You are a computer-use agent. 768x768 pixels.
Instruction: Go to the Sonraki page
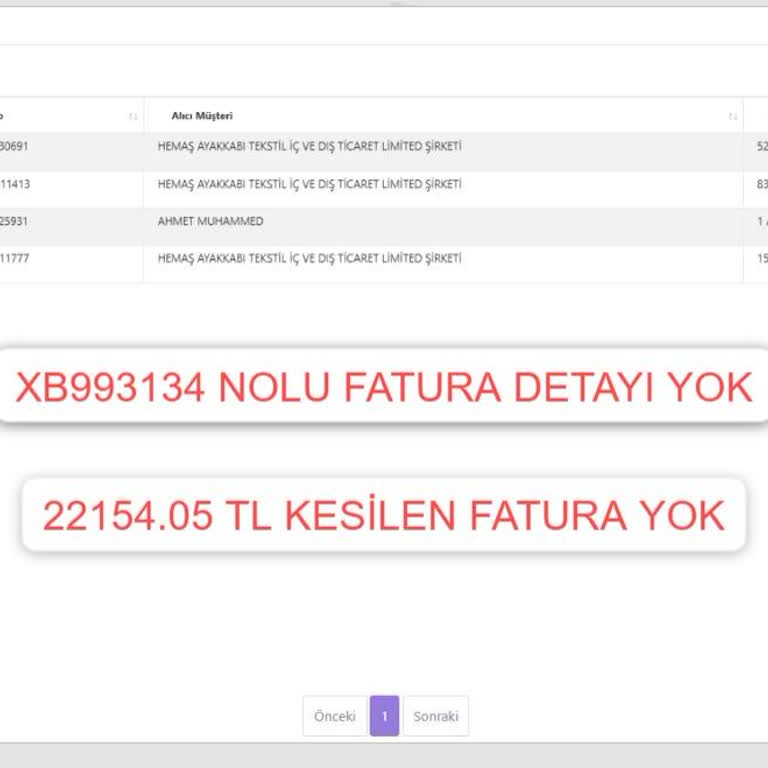(436, 716)
